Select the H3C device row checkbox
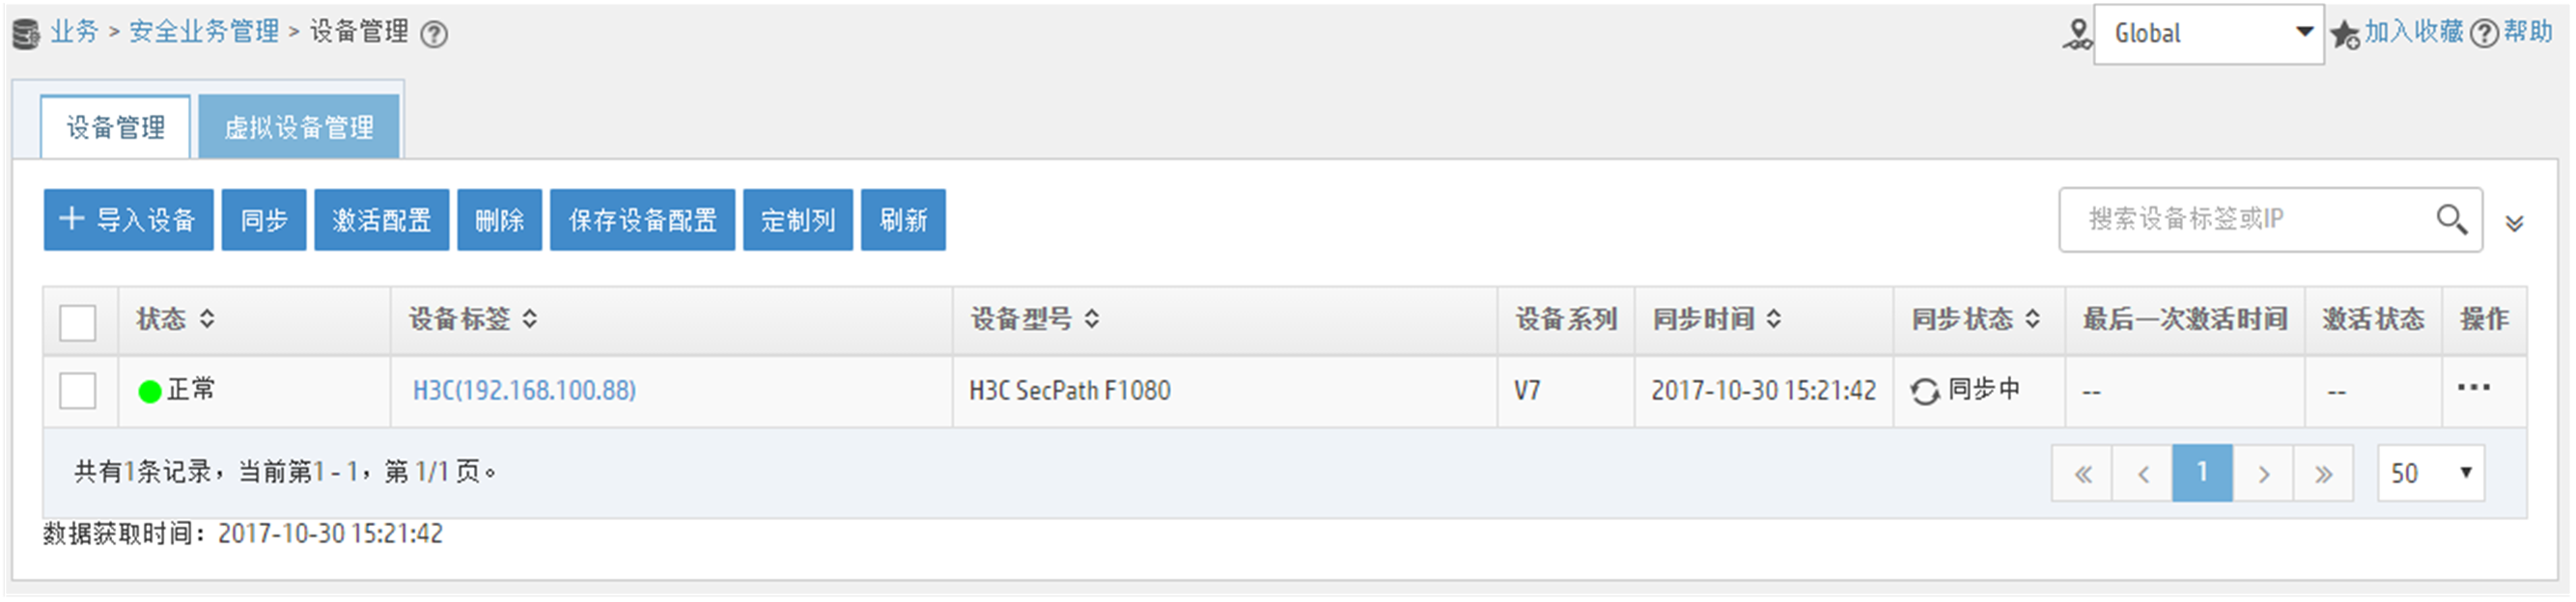 click(78, 390)
